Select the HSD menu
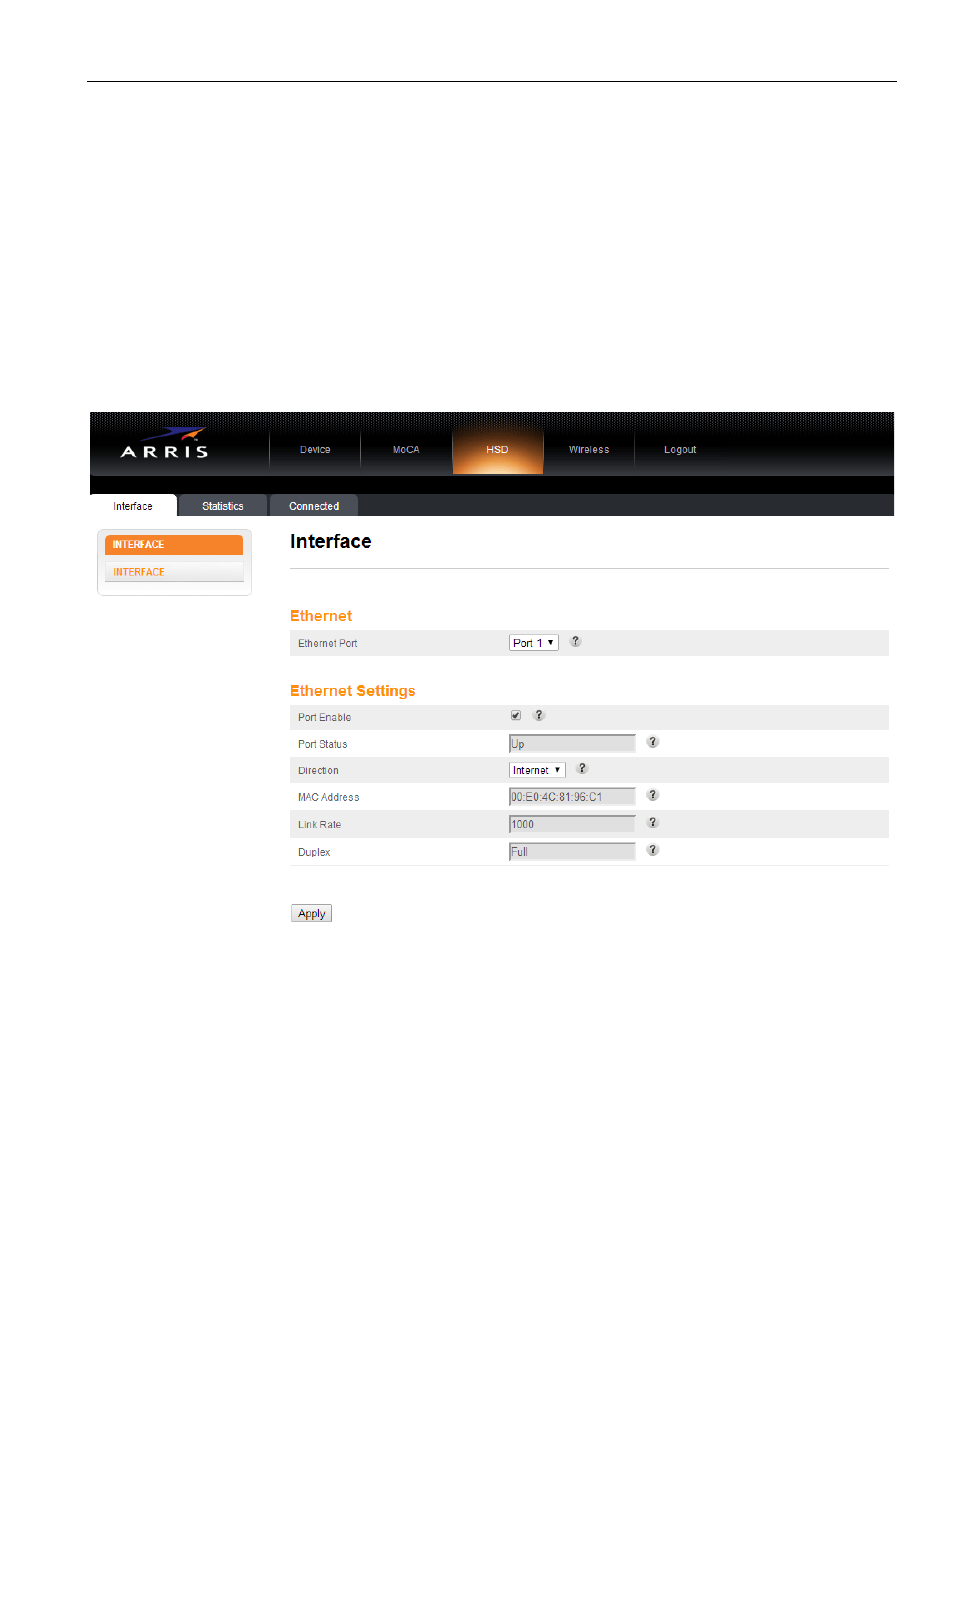The image size is (954, 1610). (x=498, y=450)
